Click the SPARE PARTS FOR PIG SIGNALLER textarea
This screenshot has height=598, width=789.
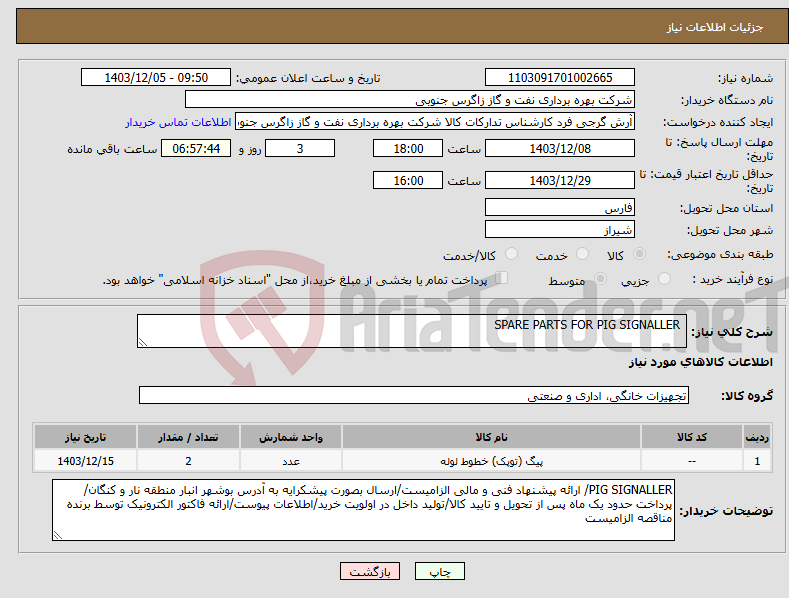[x=412, y=331]
